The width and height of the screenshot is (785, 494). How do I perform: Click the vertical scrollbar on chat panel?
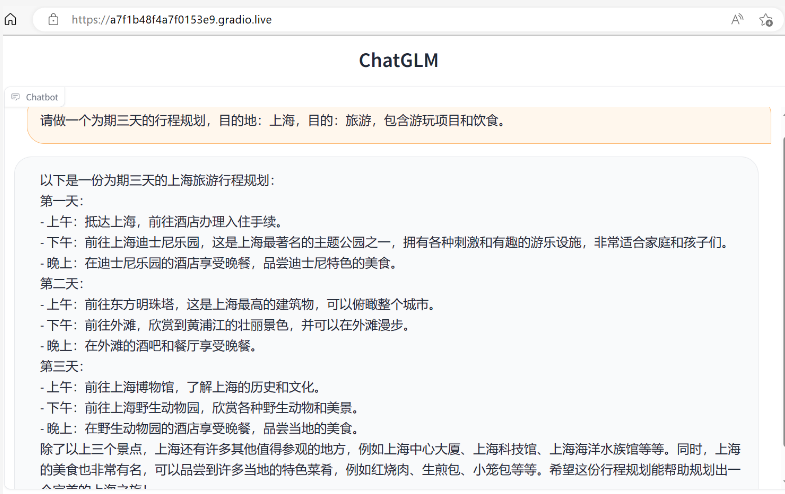781,300
